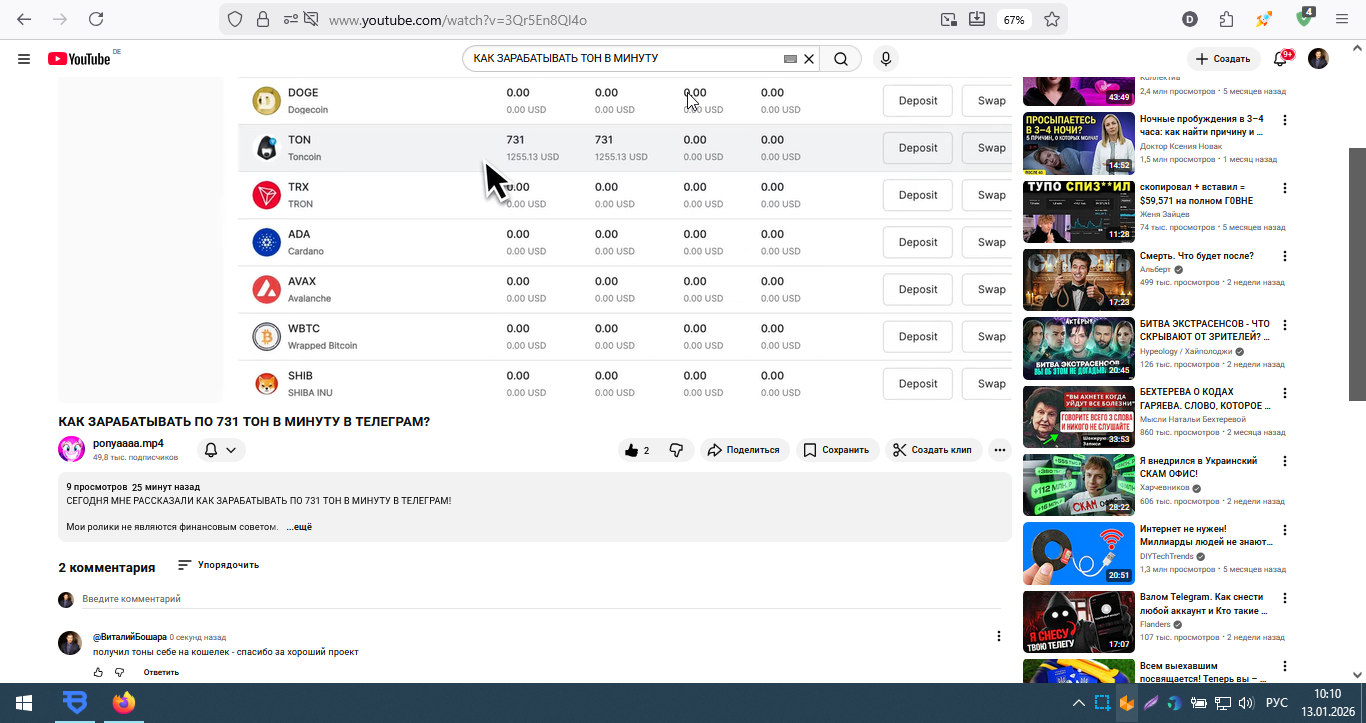Dislike the ВиталийБошара comment
Viewport: 1366px width, 723px height.
coord(119,672)
